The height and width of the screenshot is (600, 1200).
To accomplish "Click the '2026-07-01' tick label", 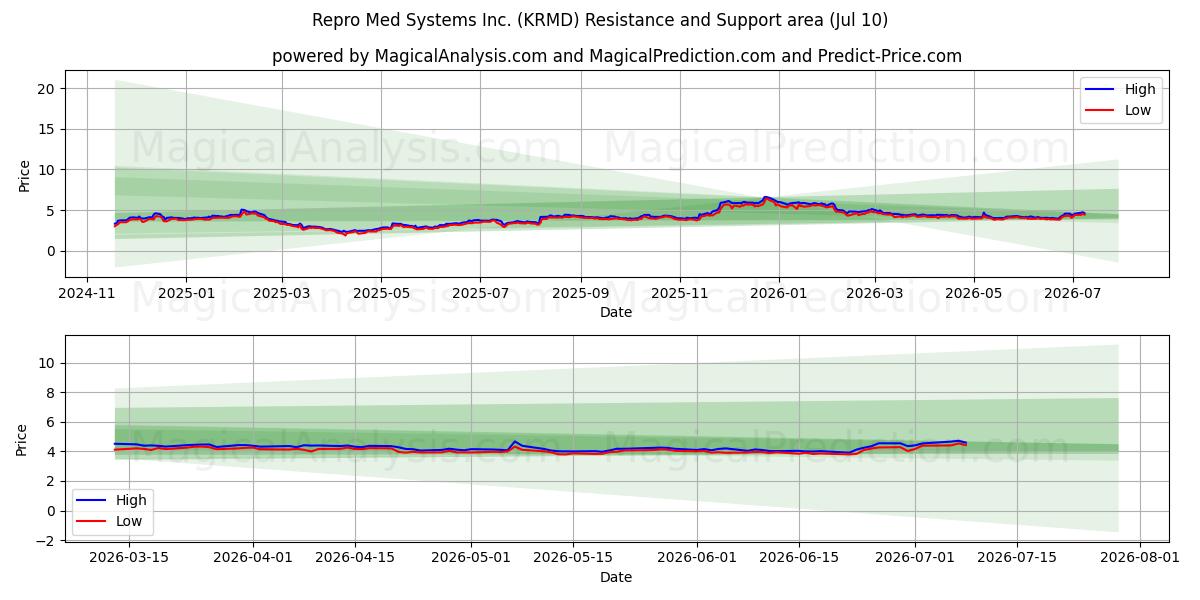I will [915, 557].
